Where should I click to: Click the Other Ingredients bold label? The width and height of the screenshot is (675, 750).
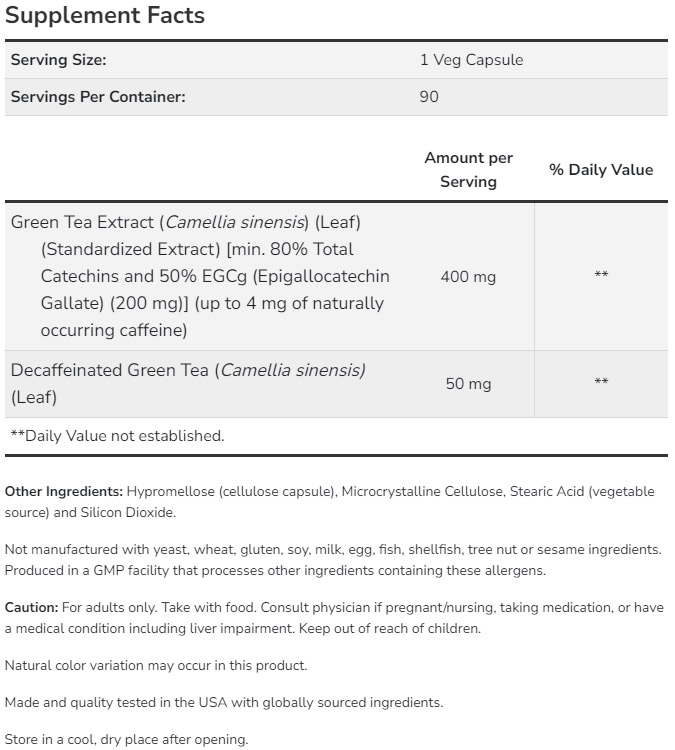(64, 492)
